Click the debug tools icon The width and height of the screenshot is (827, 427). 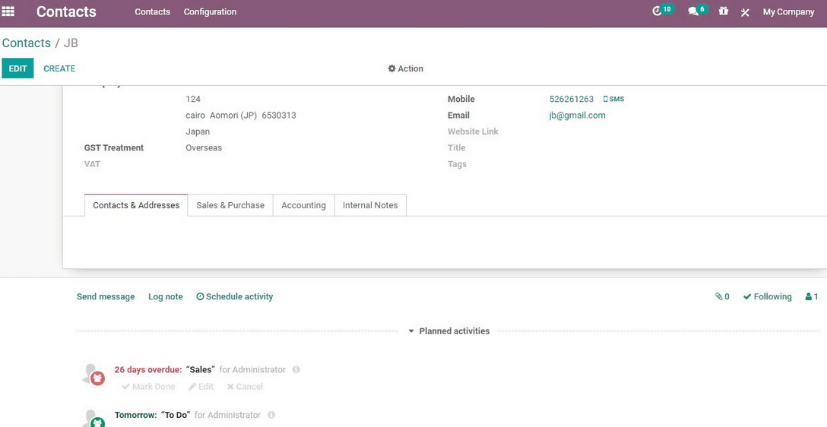point(745,13)
